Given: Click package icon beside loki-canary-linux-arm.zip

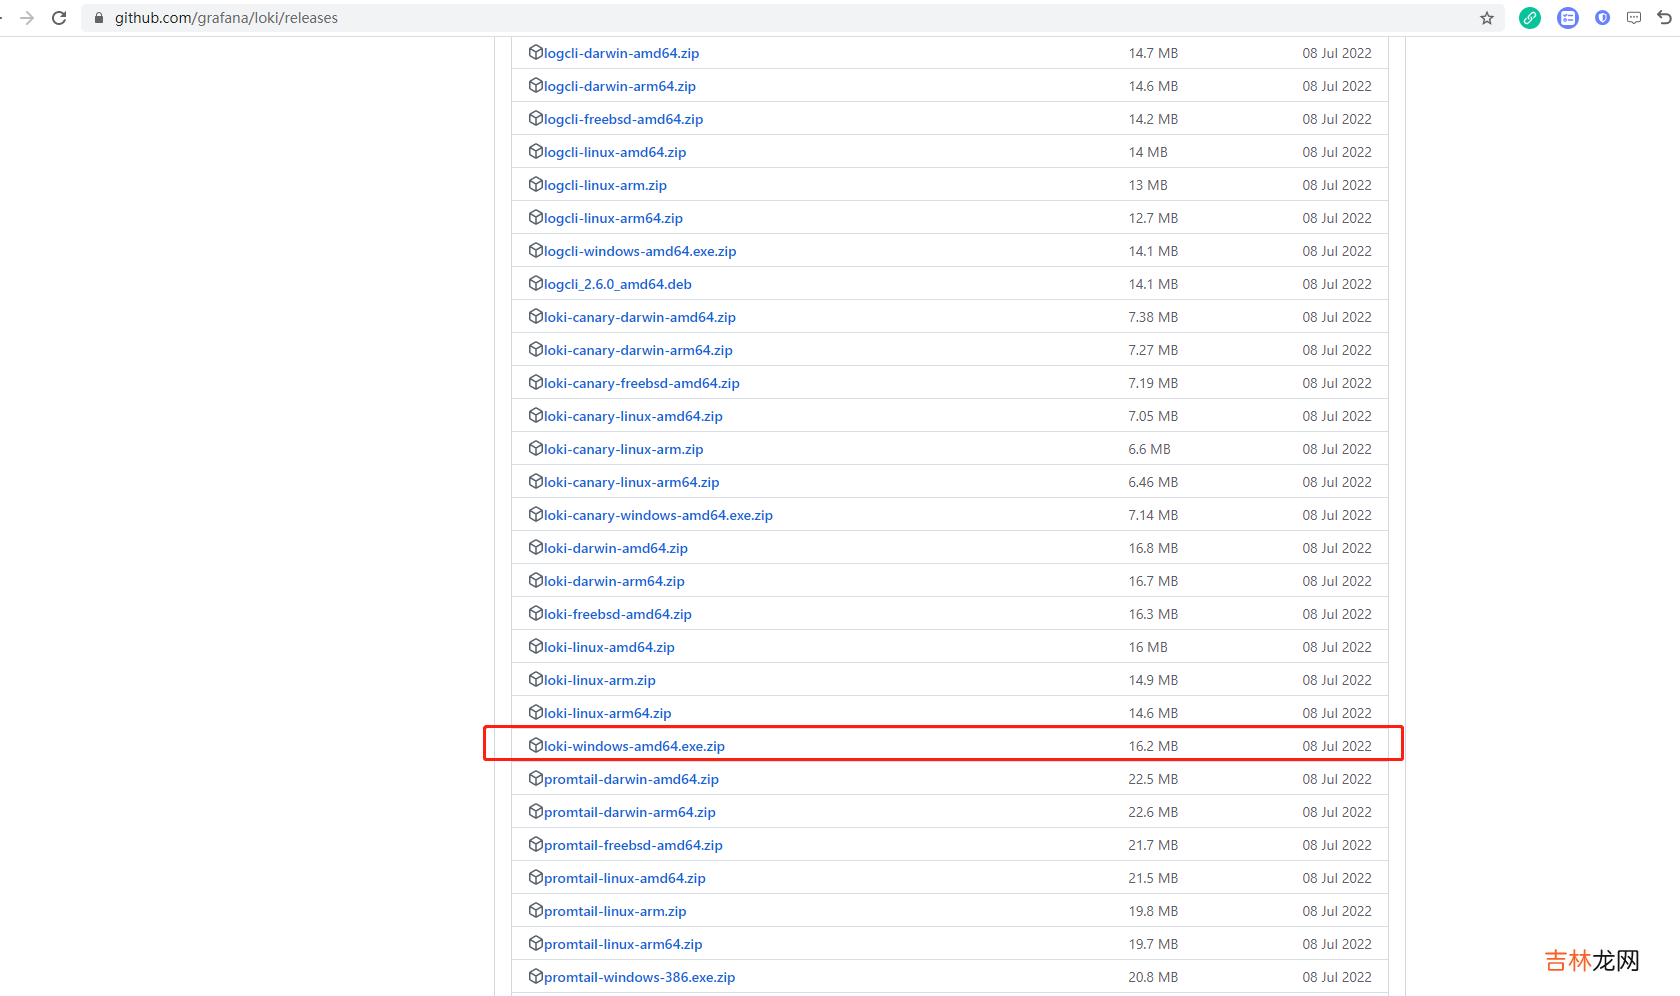Looking at the screenshot, I should (536, 449).
